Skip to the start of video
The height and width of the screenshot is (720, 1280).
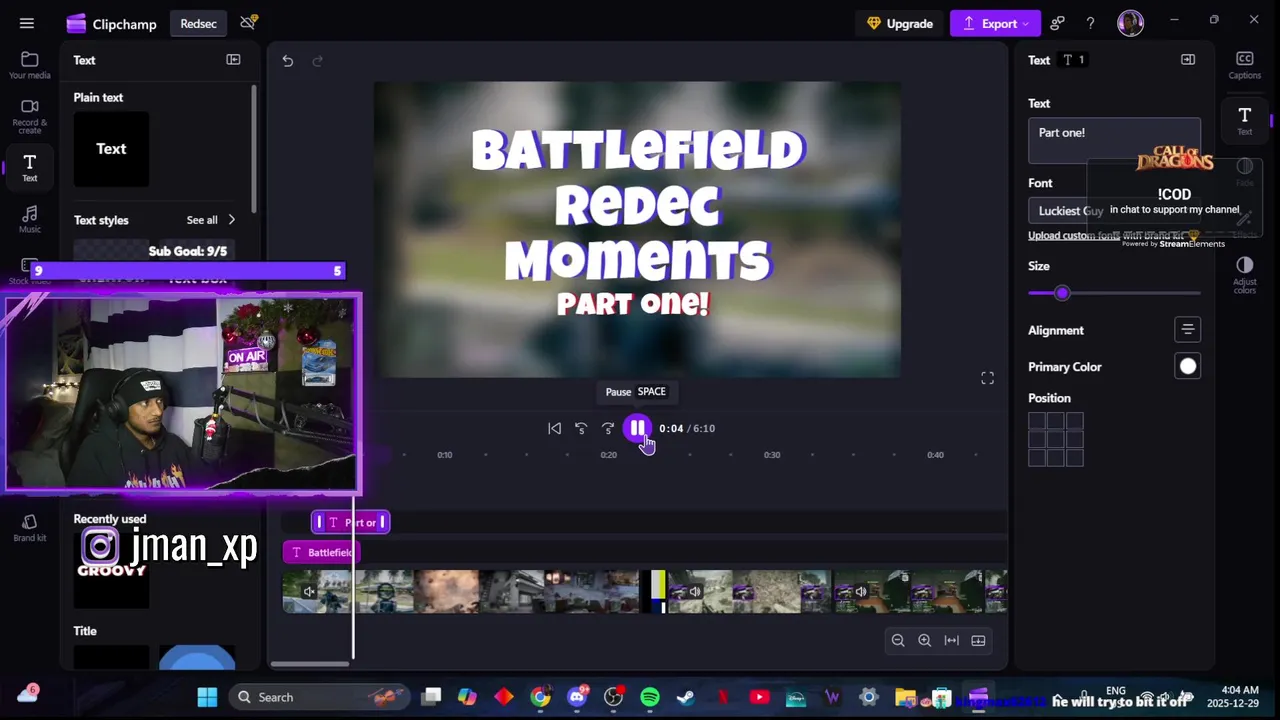click(554, 428)
